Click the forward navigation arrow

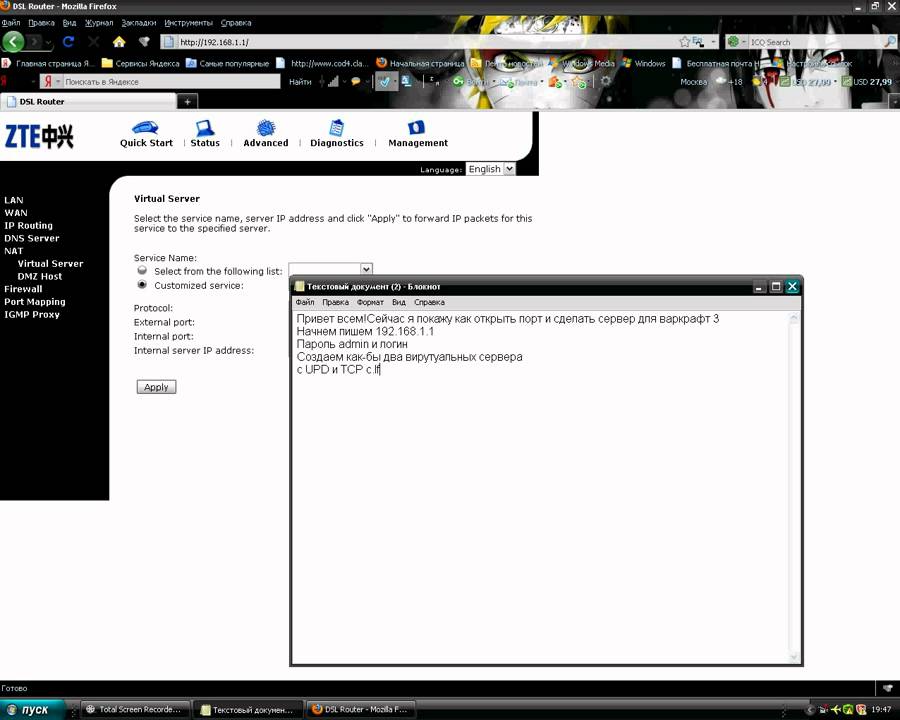[35, 42]
